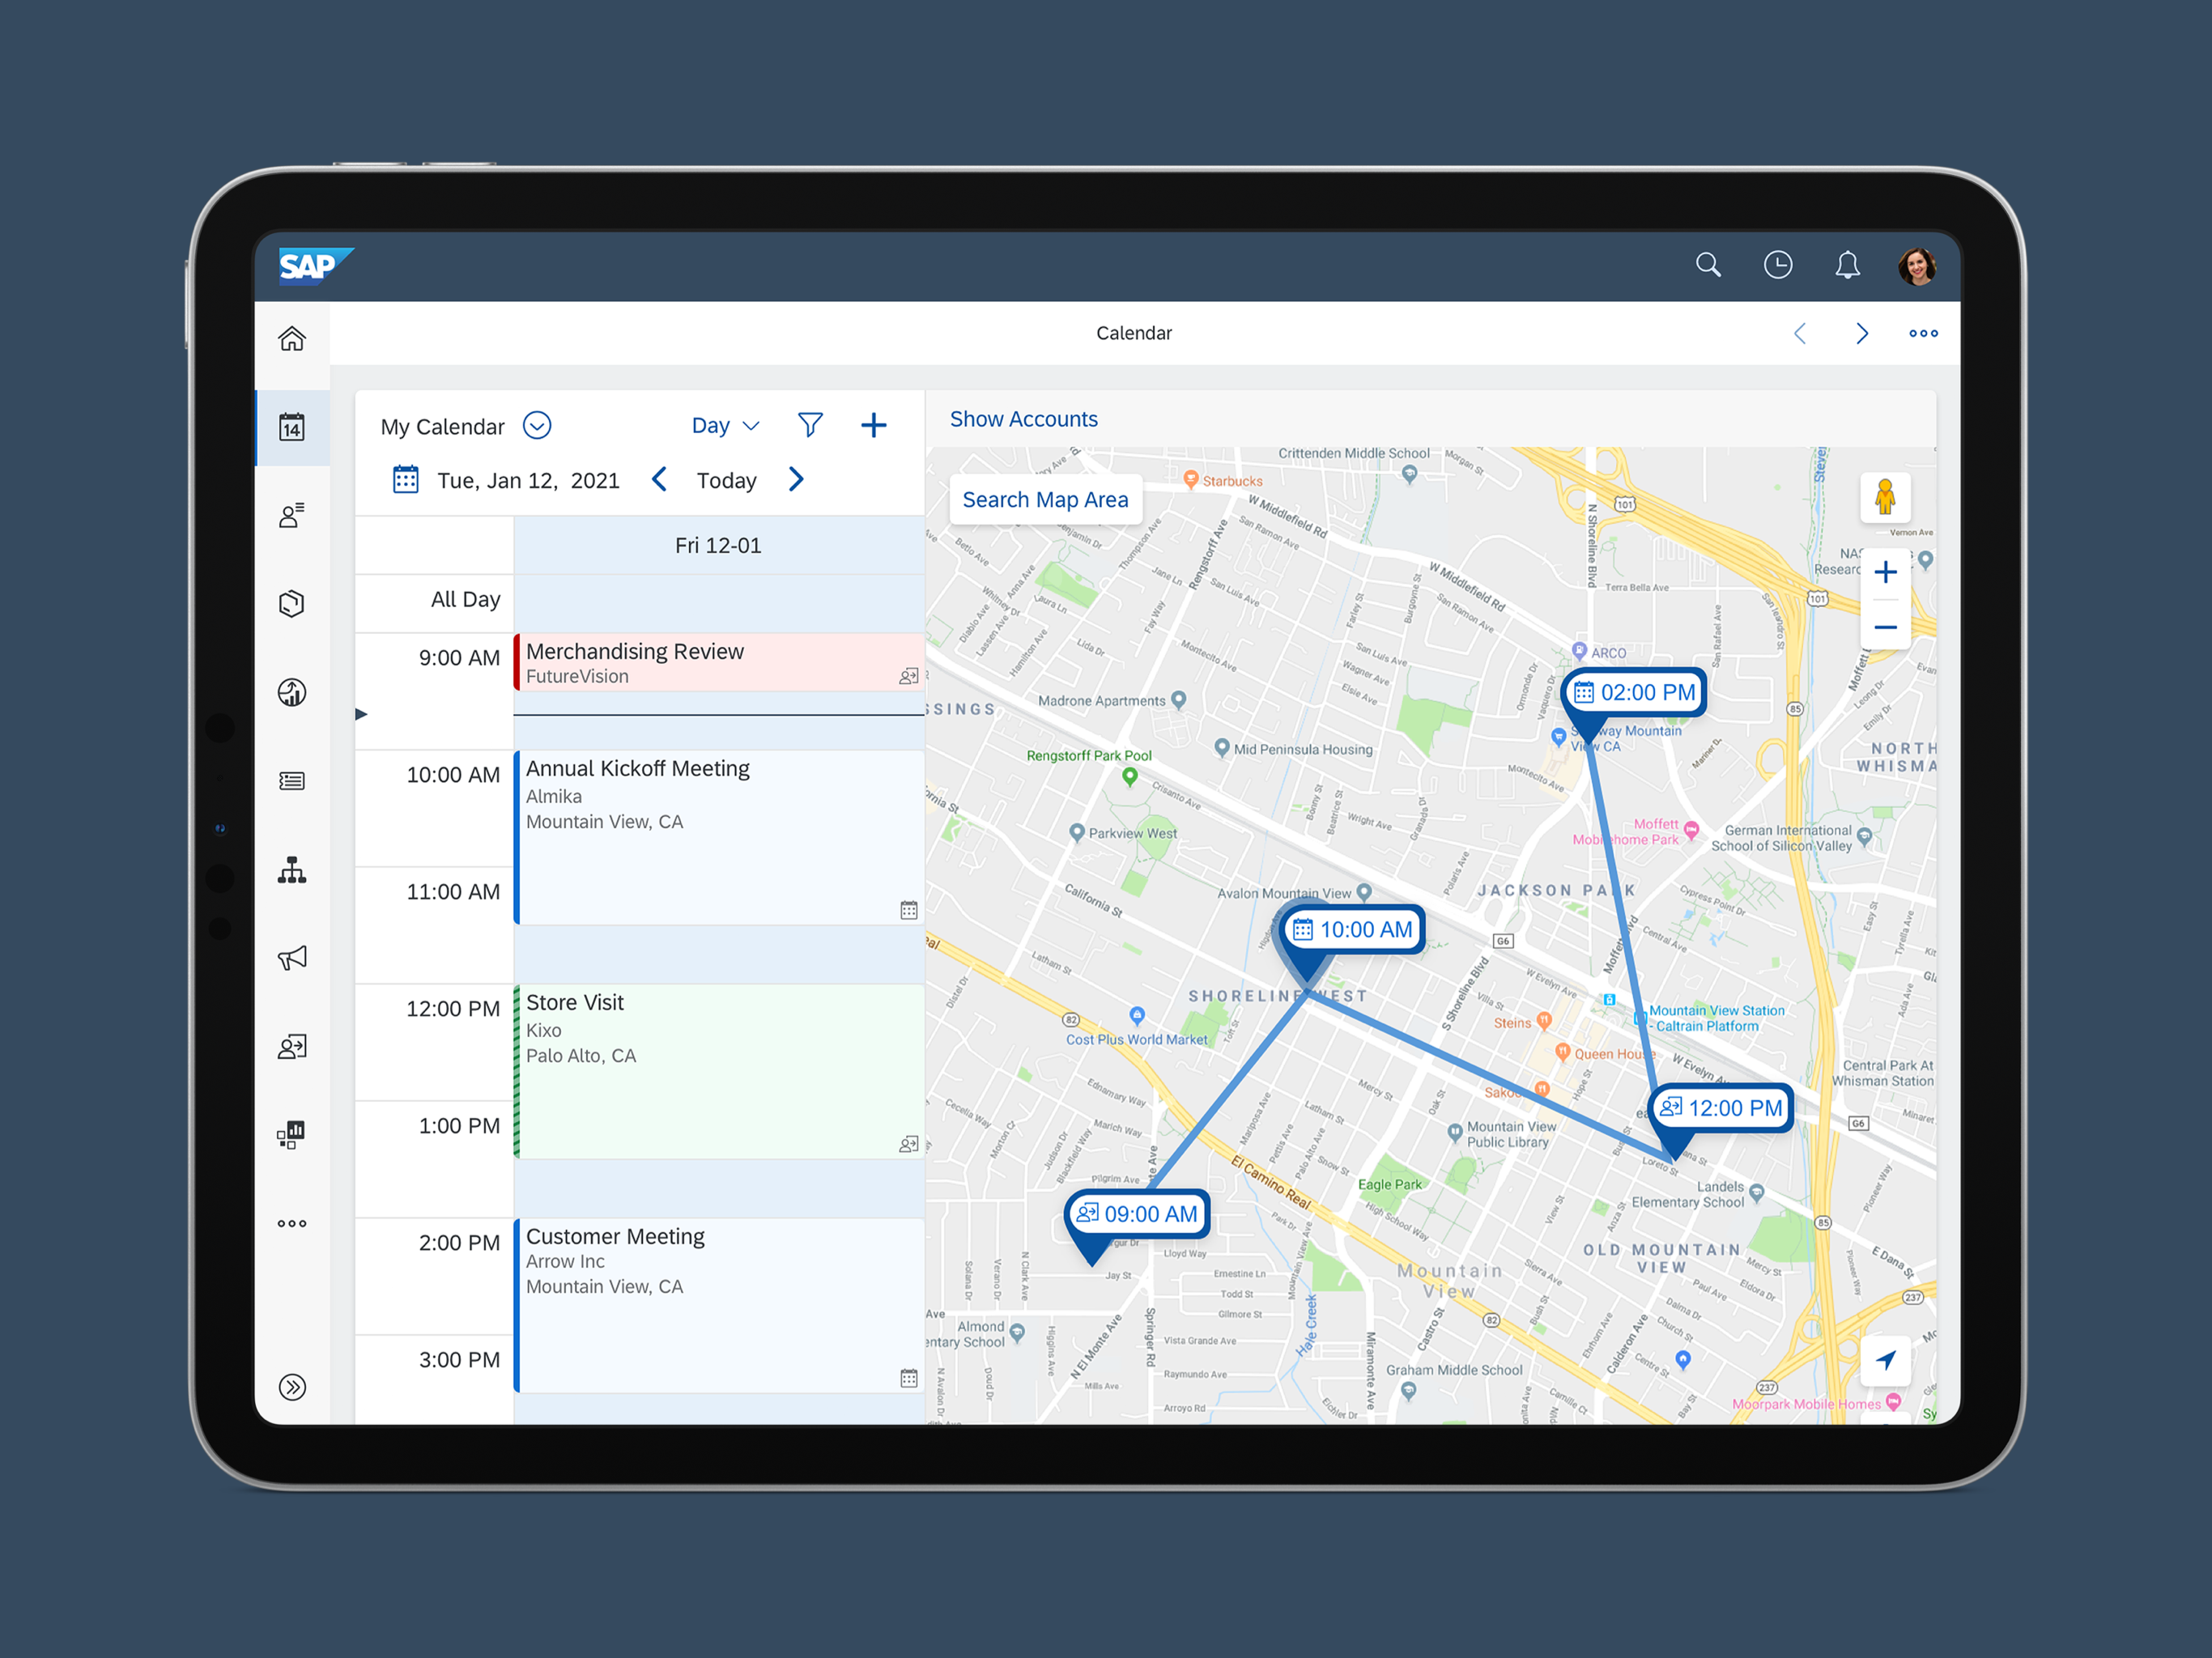The width and height of the screenshot is (2212, 1658).
Task: Click the search magnifier icon in header
Action: point(1708,265)
